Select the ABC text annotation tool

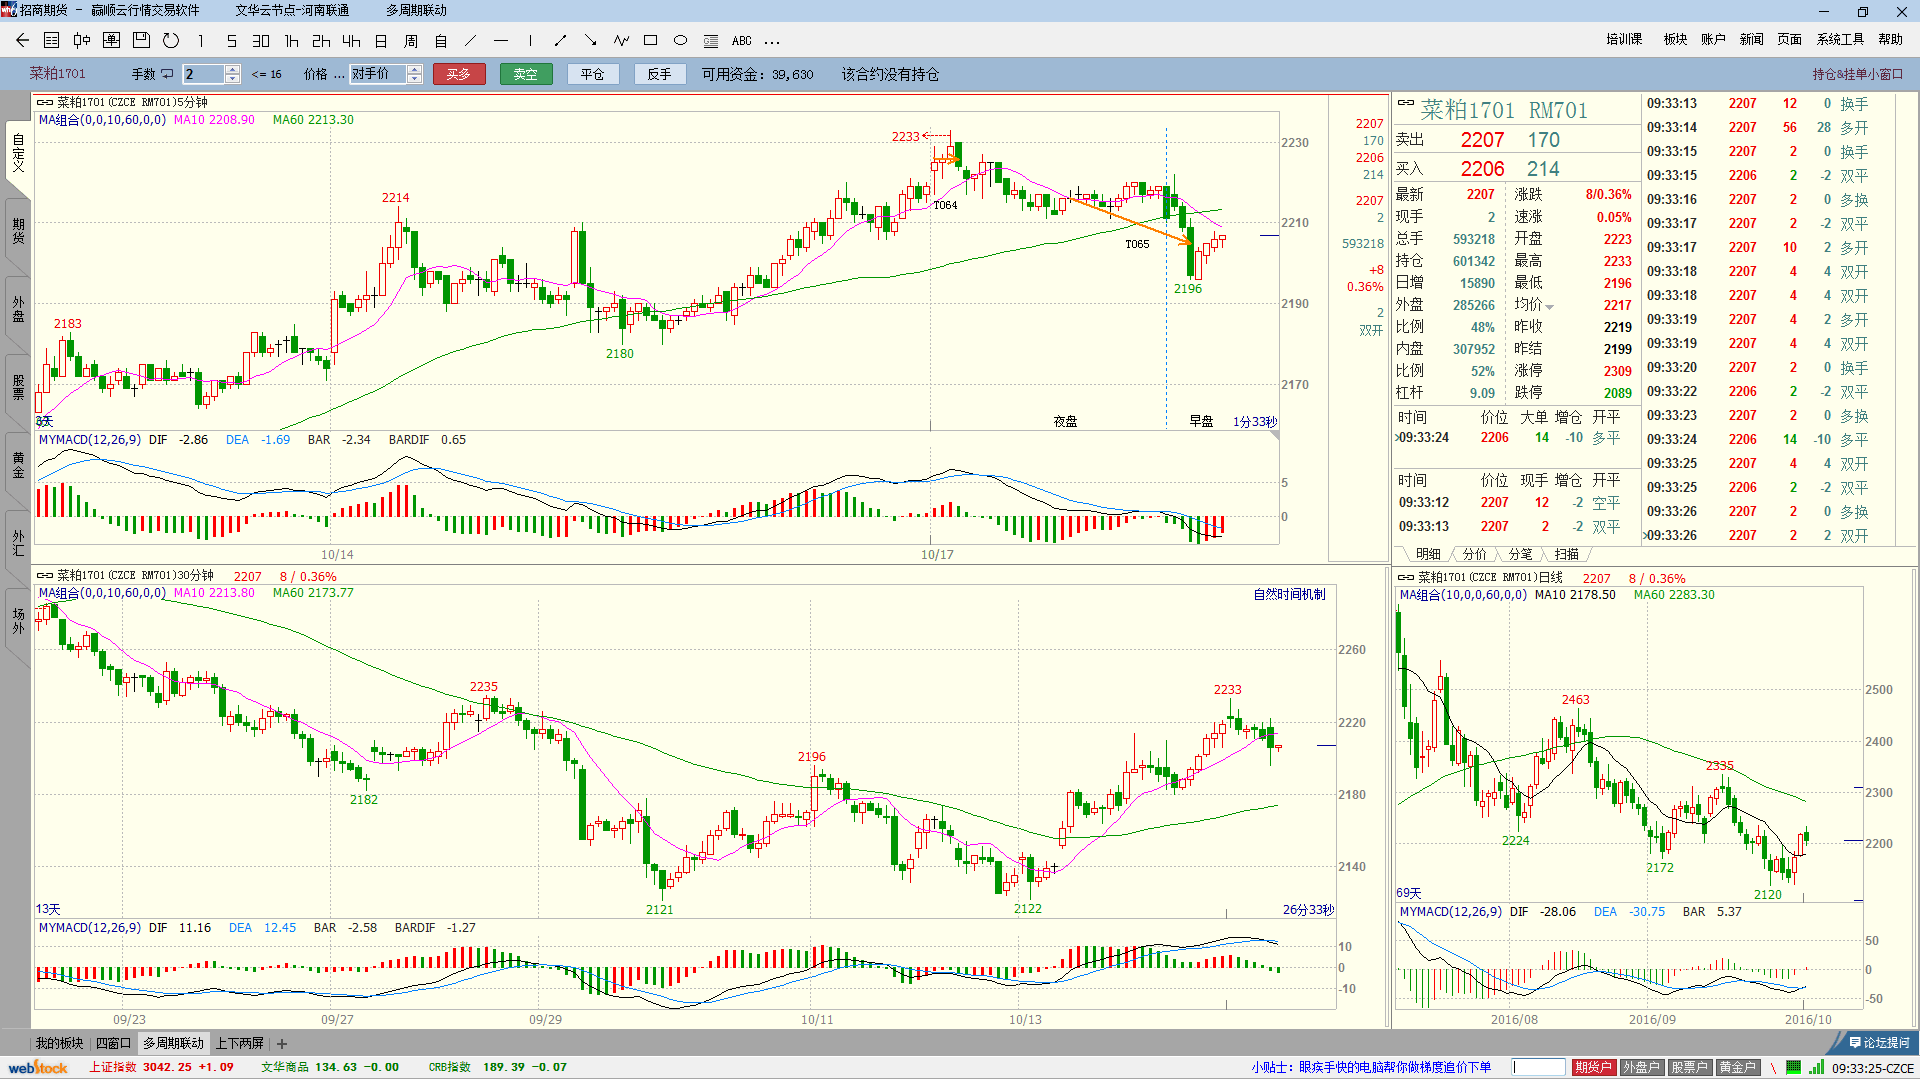point(741,41)
